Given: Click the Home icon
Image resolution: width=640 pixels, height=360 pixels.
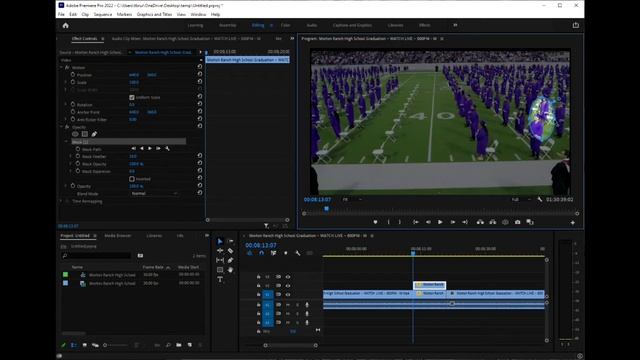Looking at the screenshot, I should [x=65, y=25].
